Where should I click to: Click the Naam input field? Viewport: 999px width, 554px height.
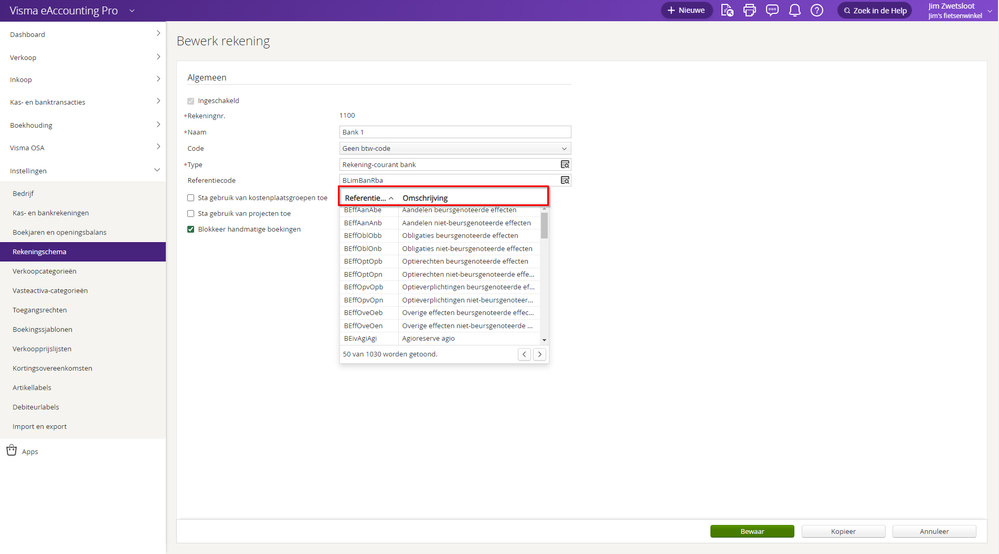tap(455, 132)
